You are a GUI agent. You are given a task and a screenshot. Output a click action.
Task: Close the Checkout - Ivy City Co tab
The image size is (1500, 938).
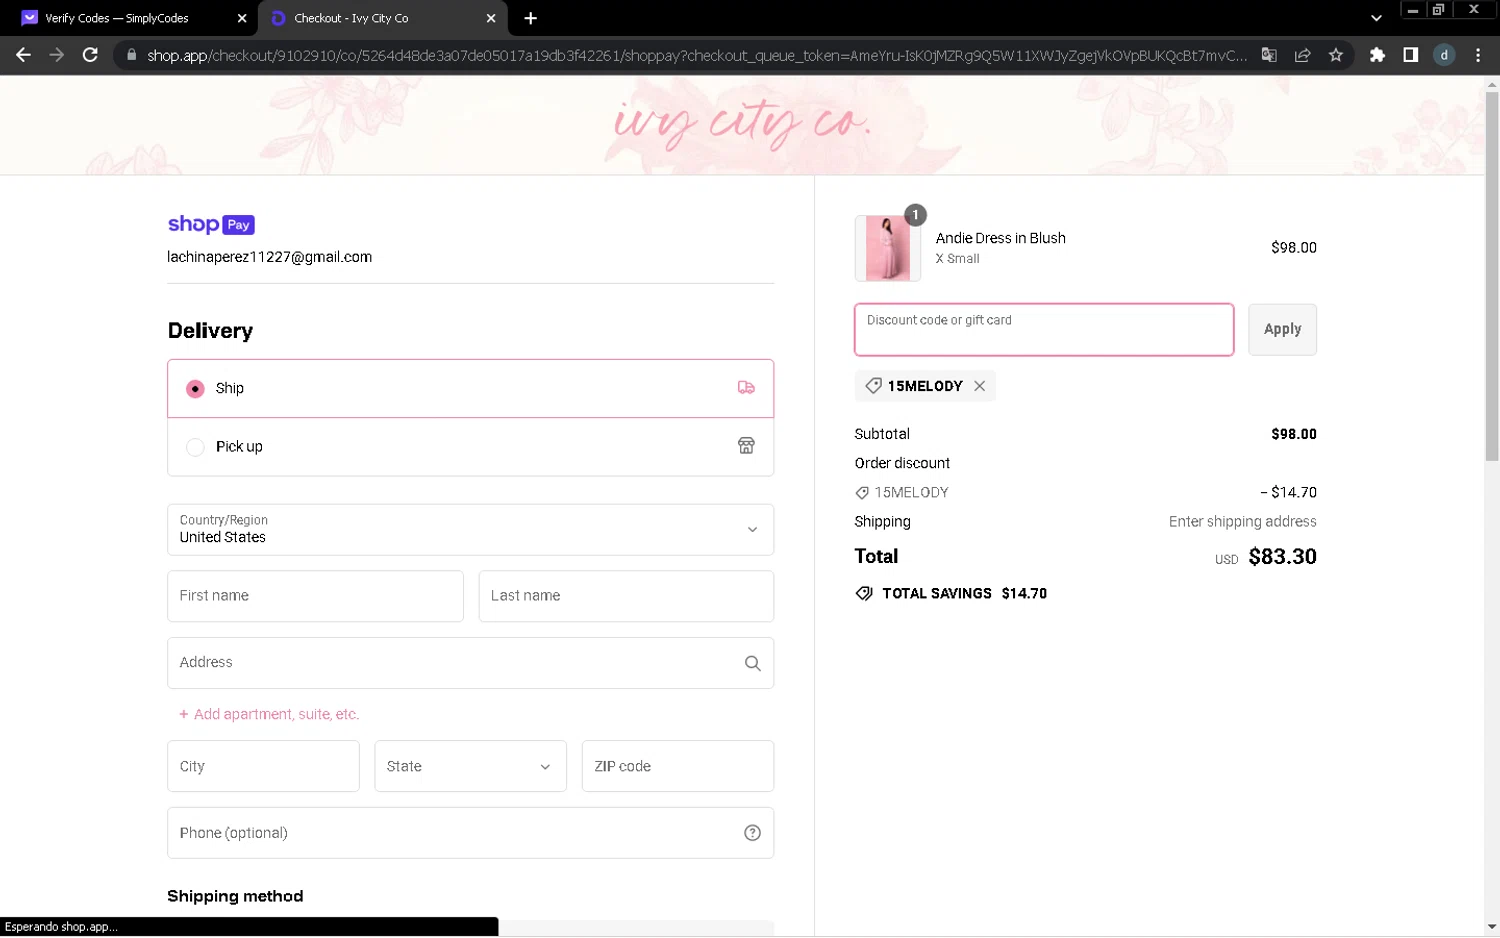point(491,18)
